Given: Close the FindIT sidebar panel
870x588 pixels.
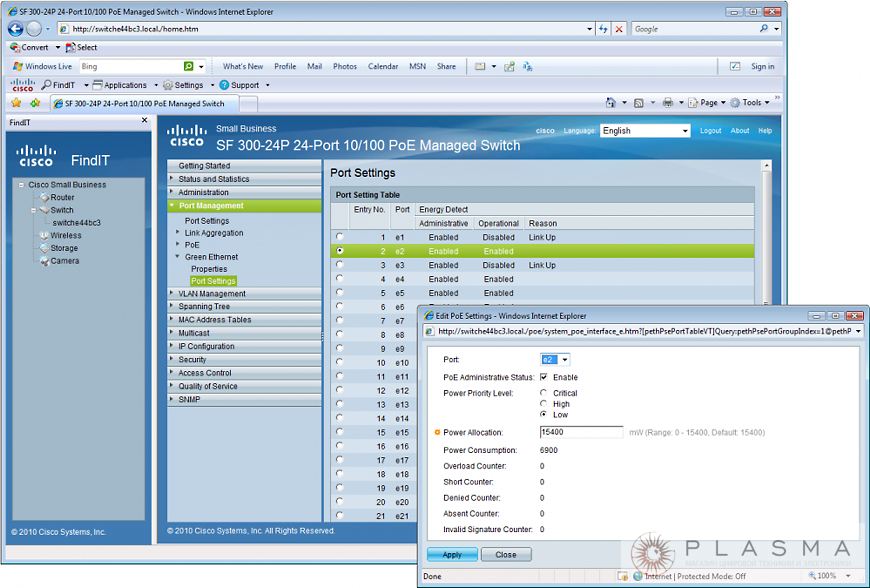Looking at the screenshot, I should click(x=144, y=120).
